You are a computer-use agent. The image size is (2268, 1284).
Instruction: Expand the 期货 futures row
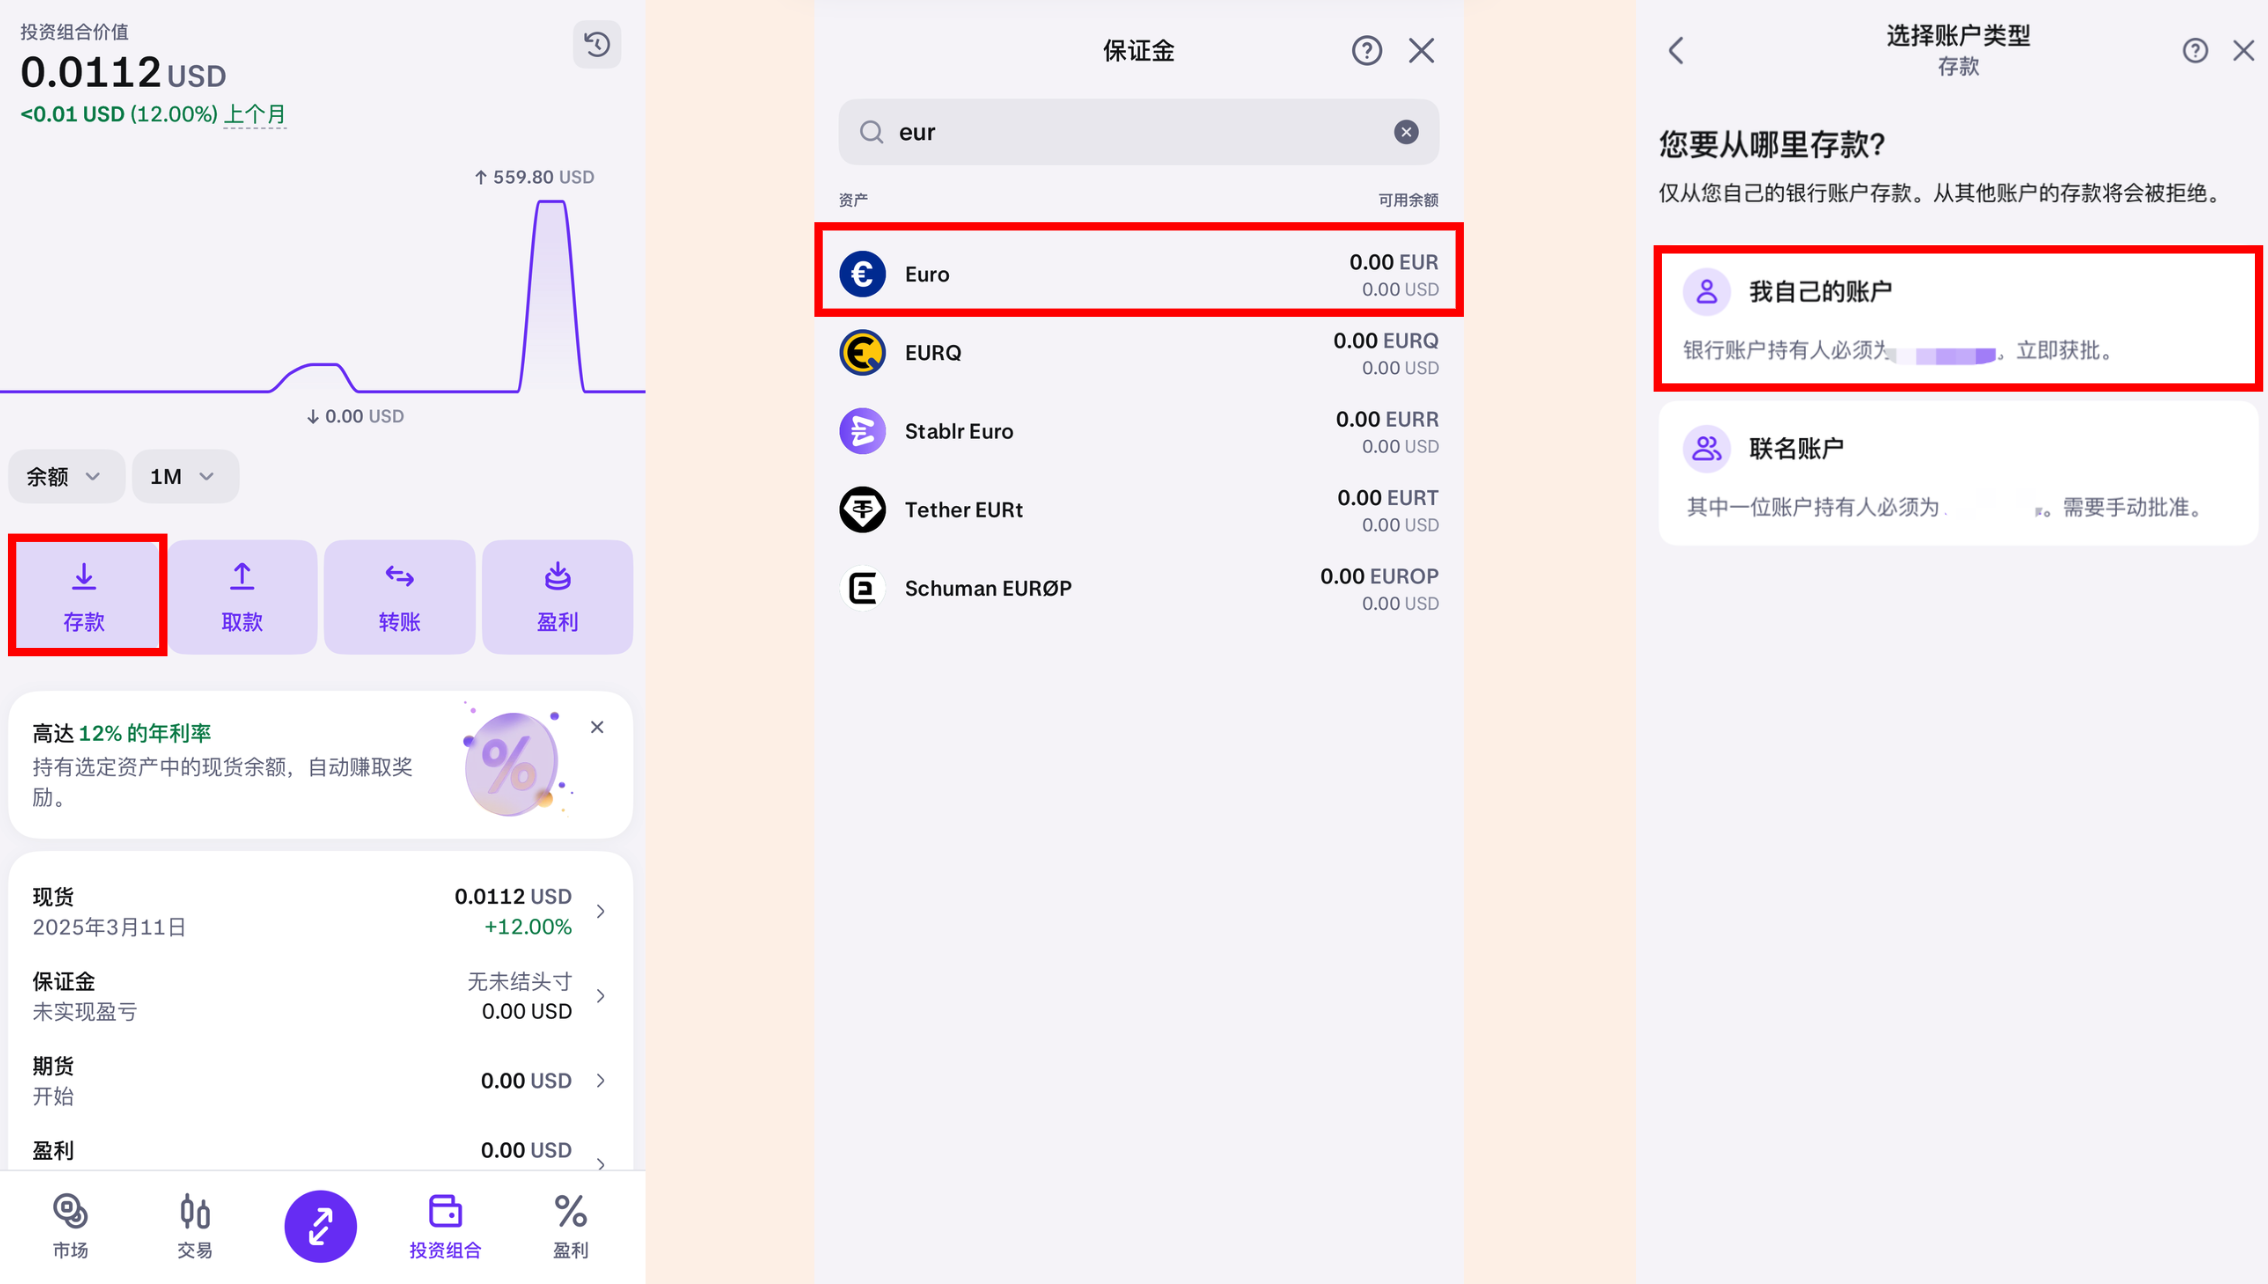tap(320, 1080)
